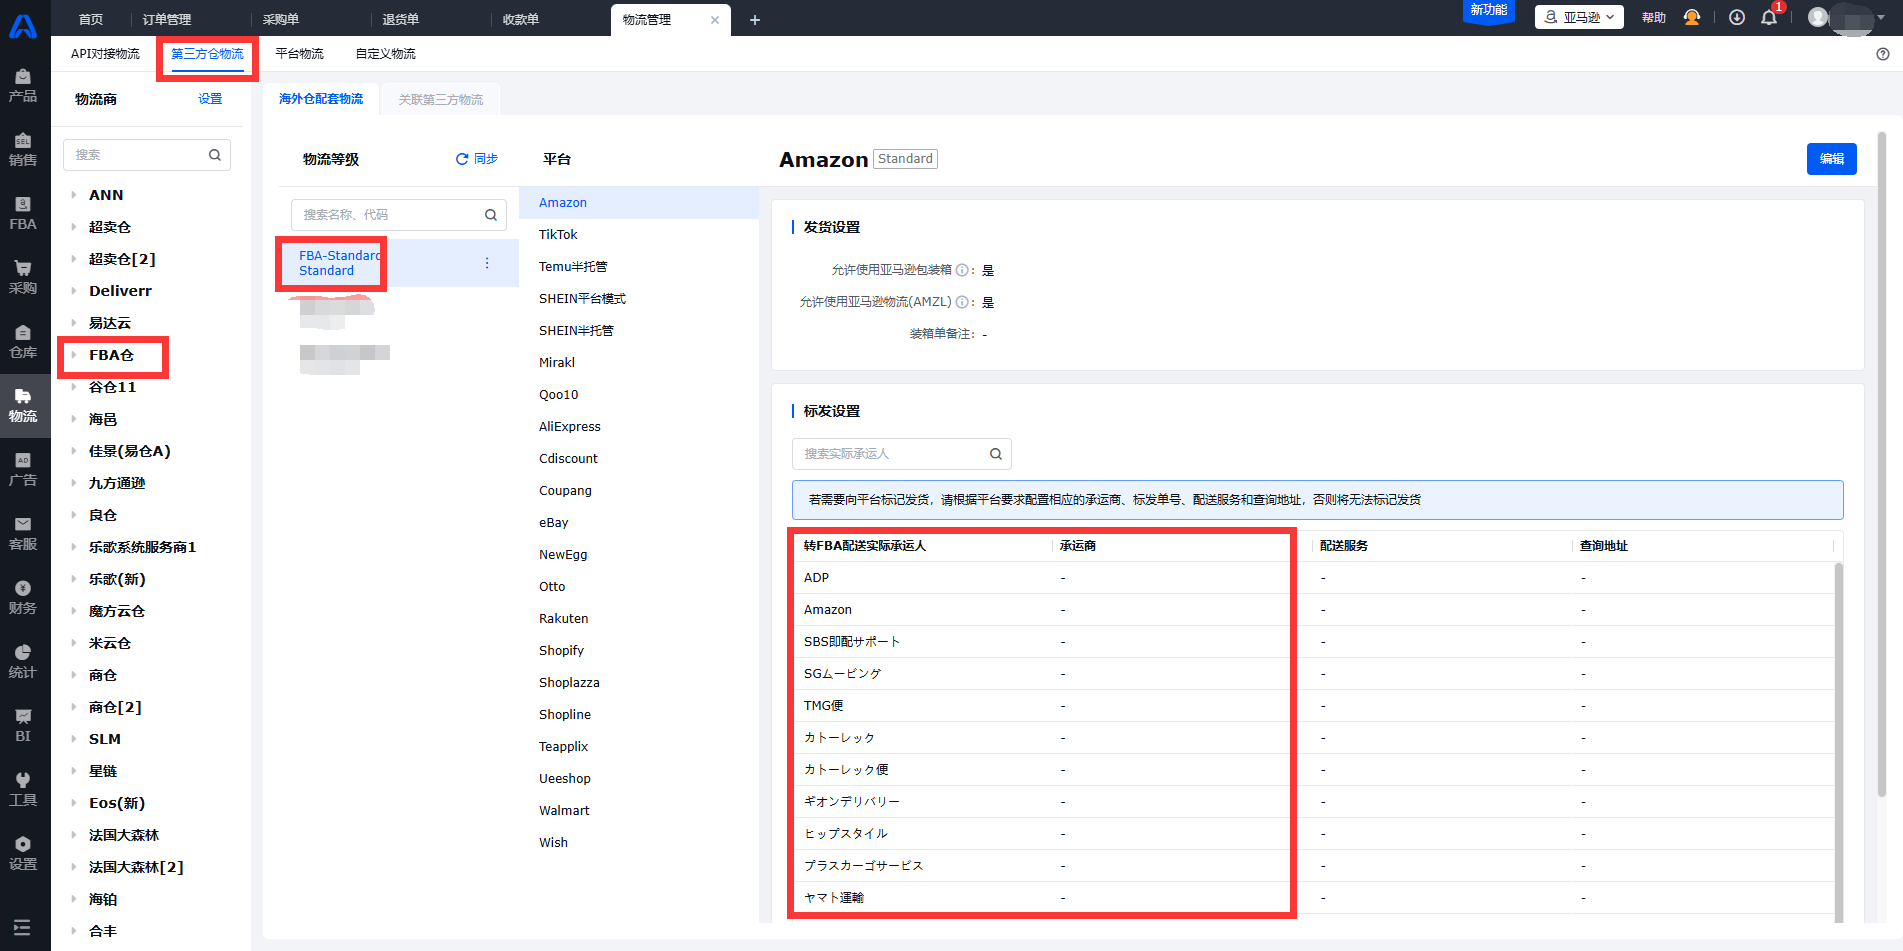Click the blue 编辑 button
1903x951 pixels.
[1831, 159]
